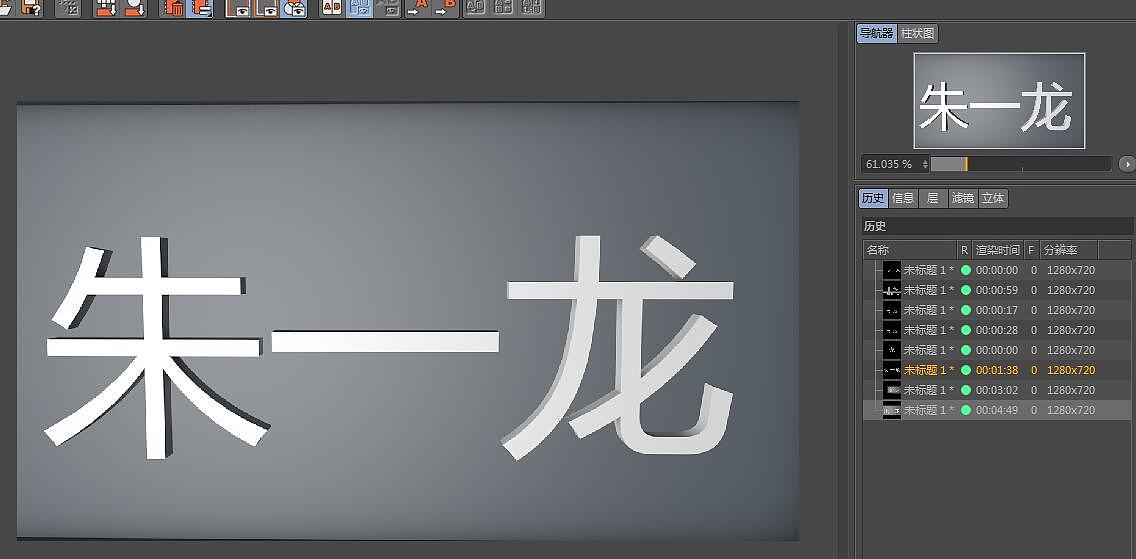Click the highlighted AB swap icon
This screenshot has height=559, width=1136.
click(360, 8)
